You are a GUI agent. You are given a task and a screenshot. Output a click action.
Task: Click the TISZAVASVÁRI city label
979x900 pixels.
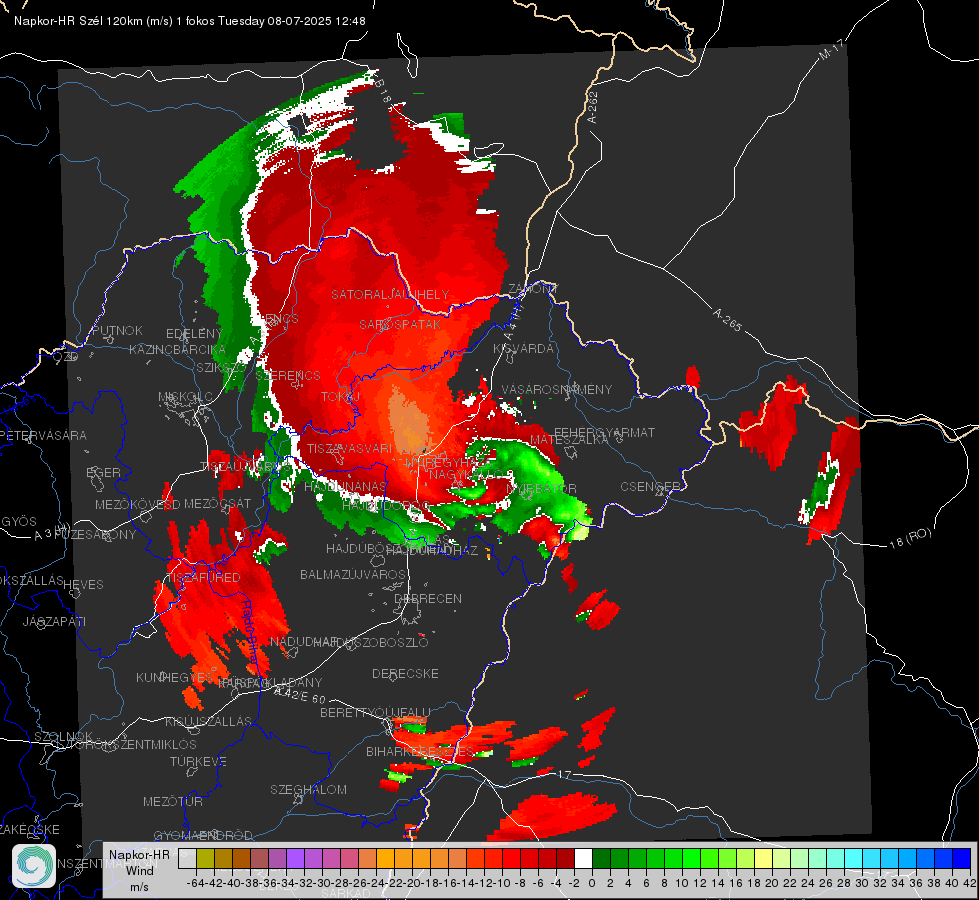[349, 448]
